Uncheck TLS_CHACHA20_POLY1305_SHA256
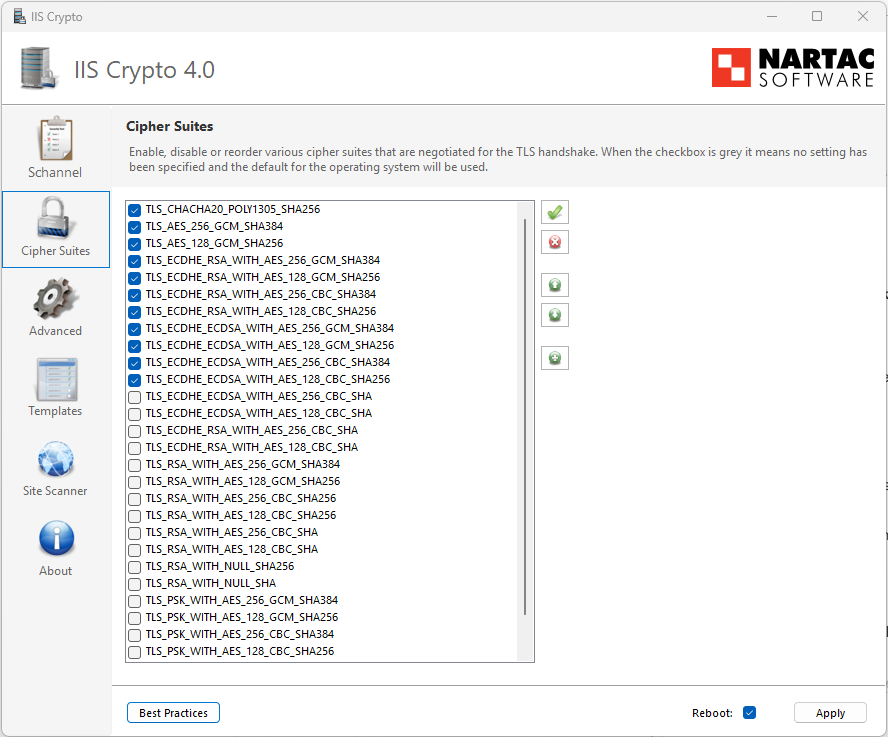 [134, 210]
